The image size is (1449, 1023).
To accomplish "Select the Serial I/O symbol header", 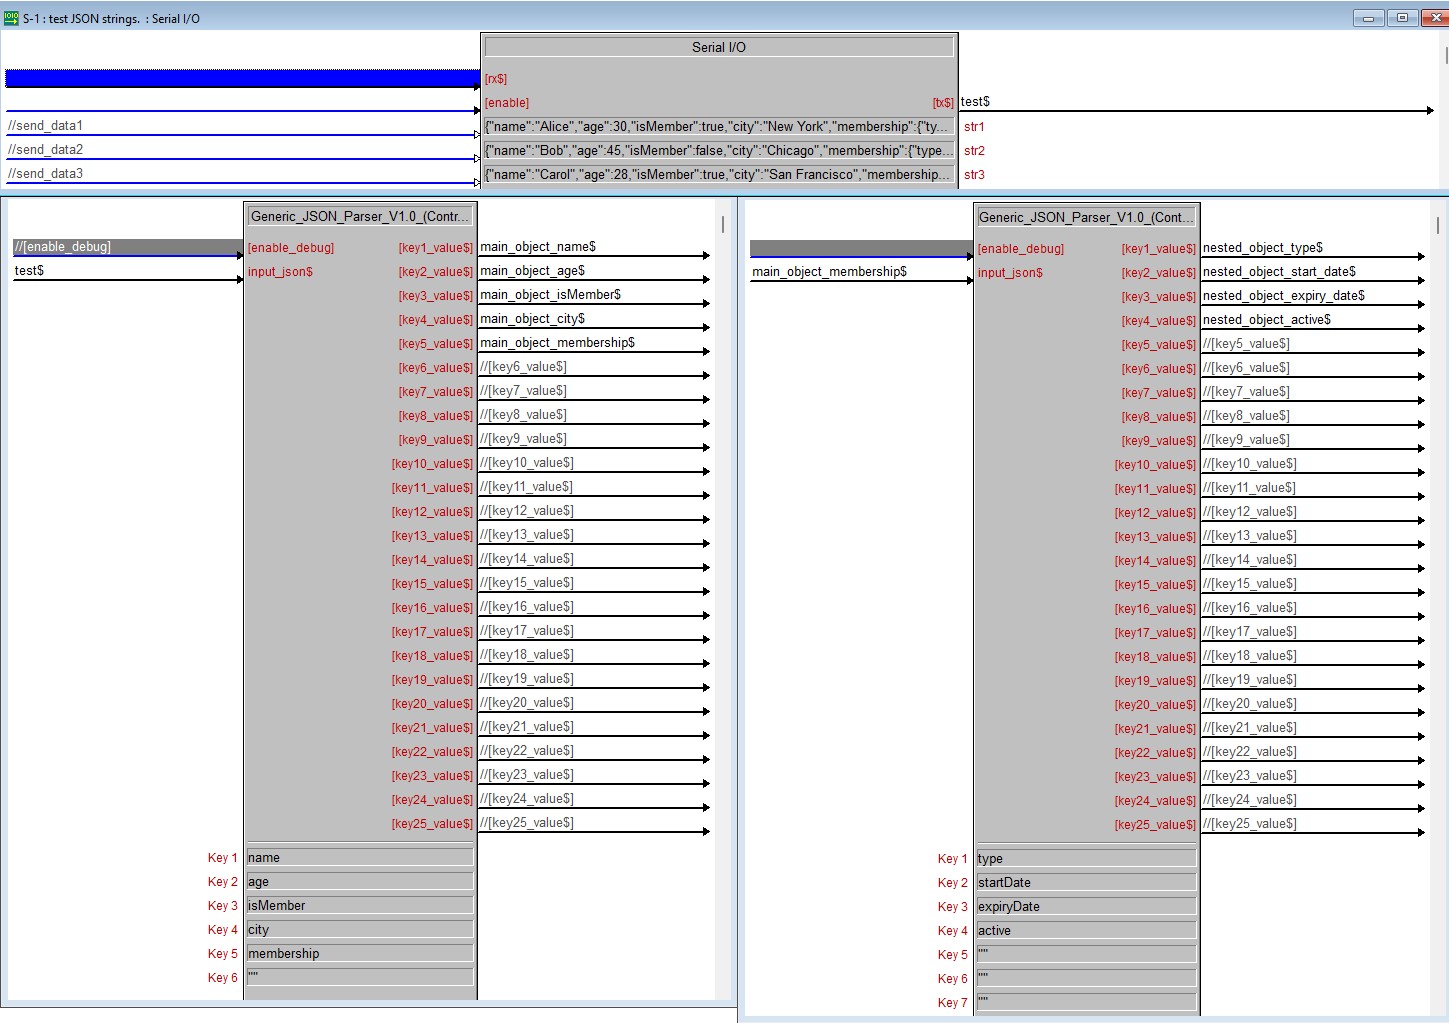I will point(719,47).
